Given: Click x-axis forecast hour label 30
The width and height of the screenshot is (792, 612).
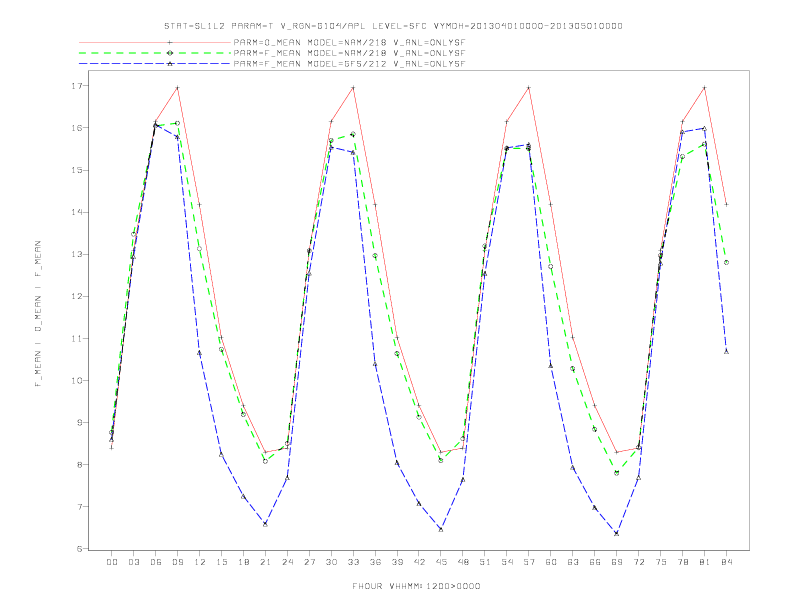Looking at the screenshot, I should tap(331, 562).
